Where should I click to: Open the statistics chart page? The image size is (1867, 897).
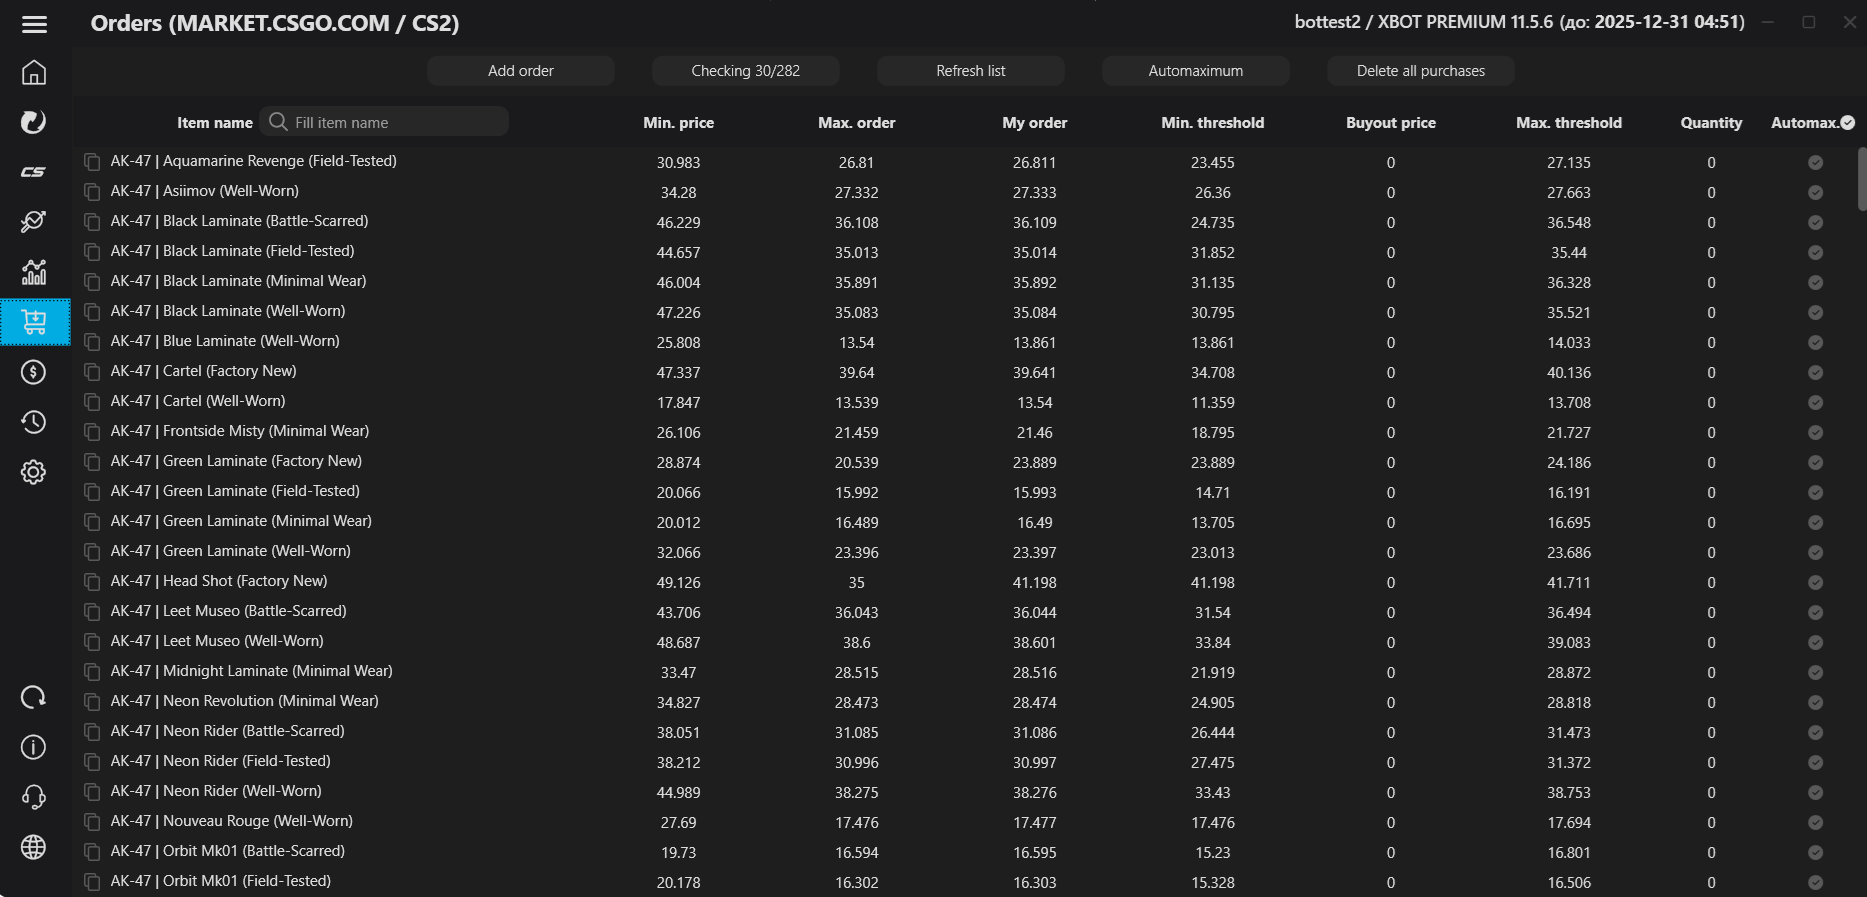(34, 272)
